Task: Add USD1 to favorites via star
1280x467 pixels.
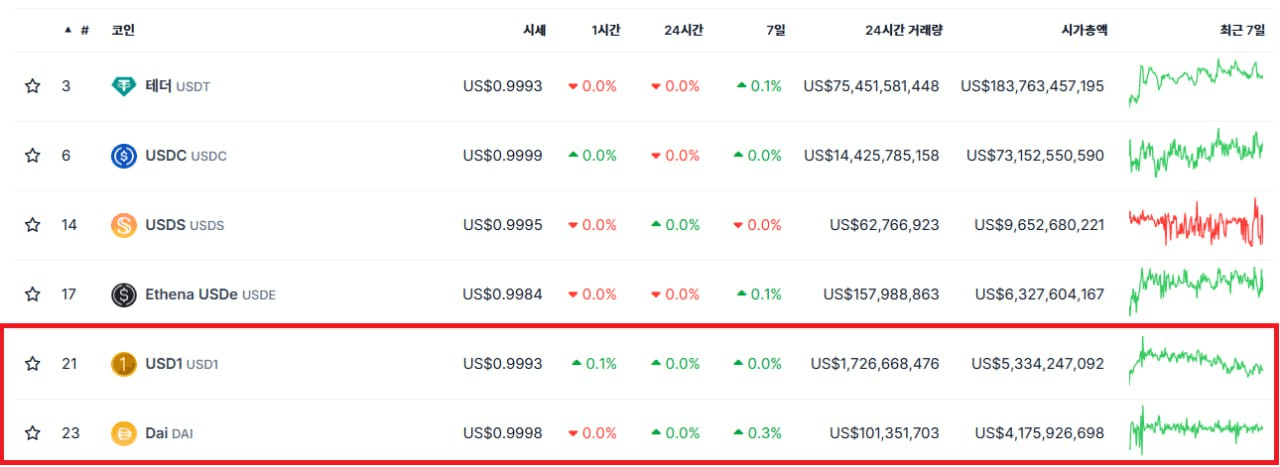Action: [x=32, y=364]
